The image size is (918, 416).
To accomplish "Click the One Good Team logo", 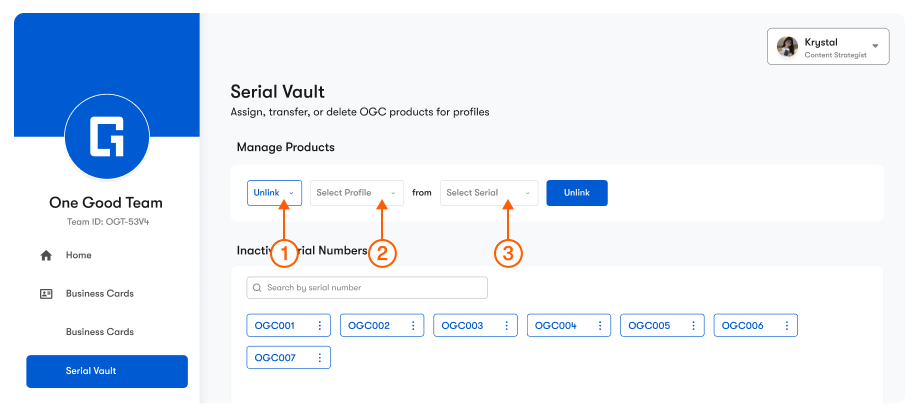I will pyautogui.click(x=106, y=138).
